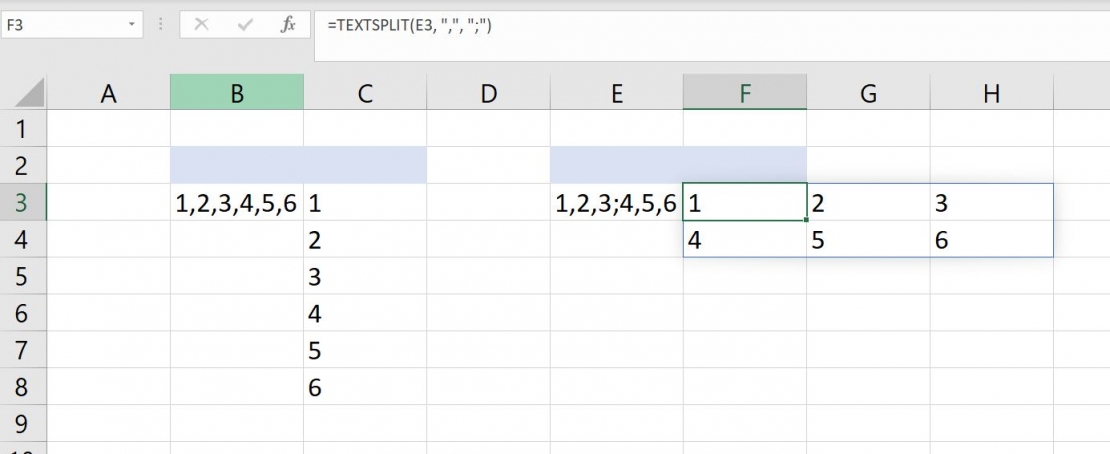Viewport: 1110px width, 454px height.
Task: Select column F header
Action: point(745,92)
